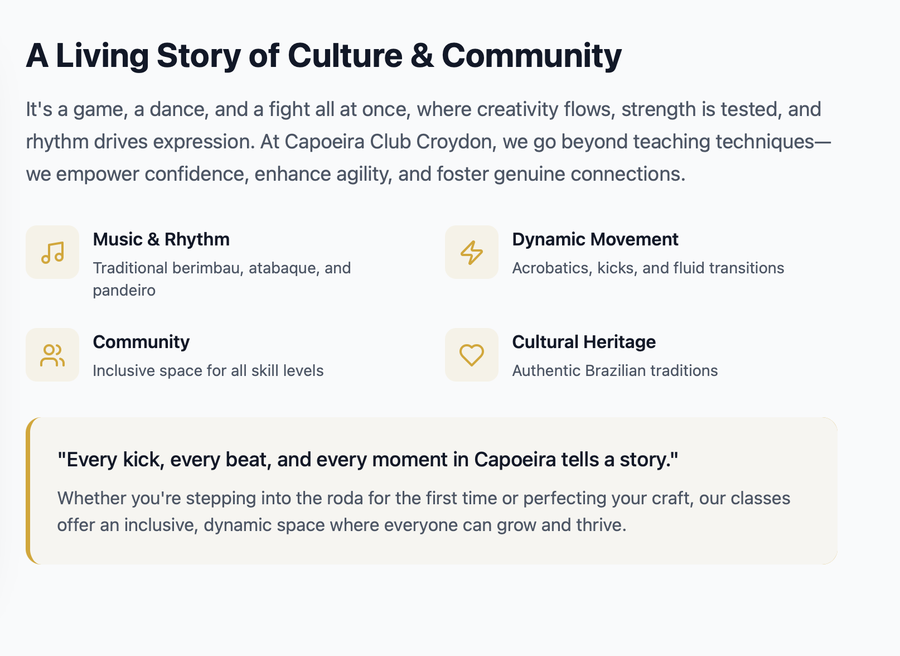The image size is (900, 656).
Task: Select the Music & Rhythm heading
Action: [161, 239]
